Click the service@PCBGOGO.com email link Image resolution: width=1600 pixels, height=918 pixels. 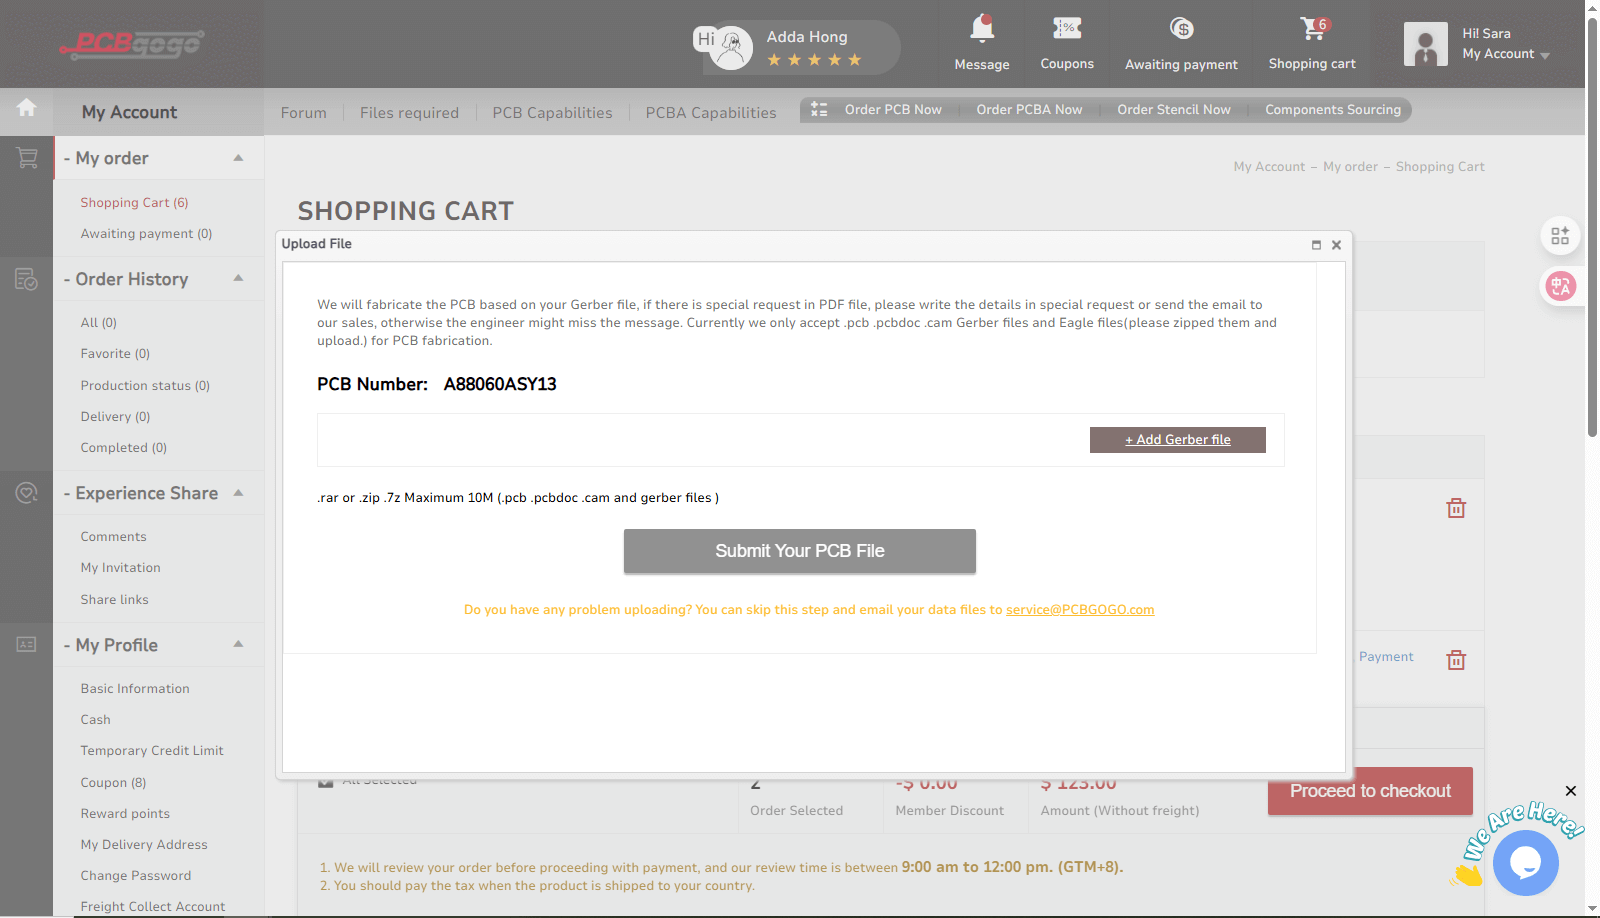click(1079, 610)
